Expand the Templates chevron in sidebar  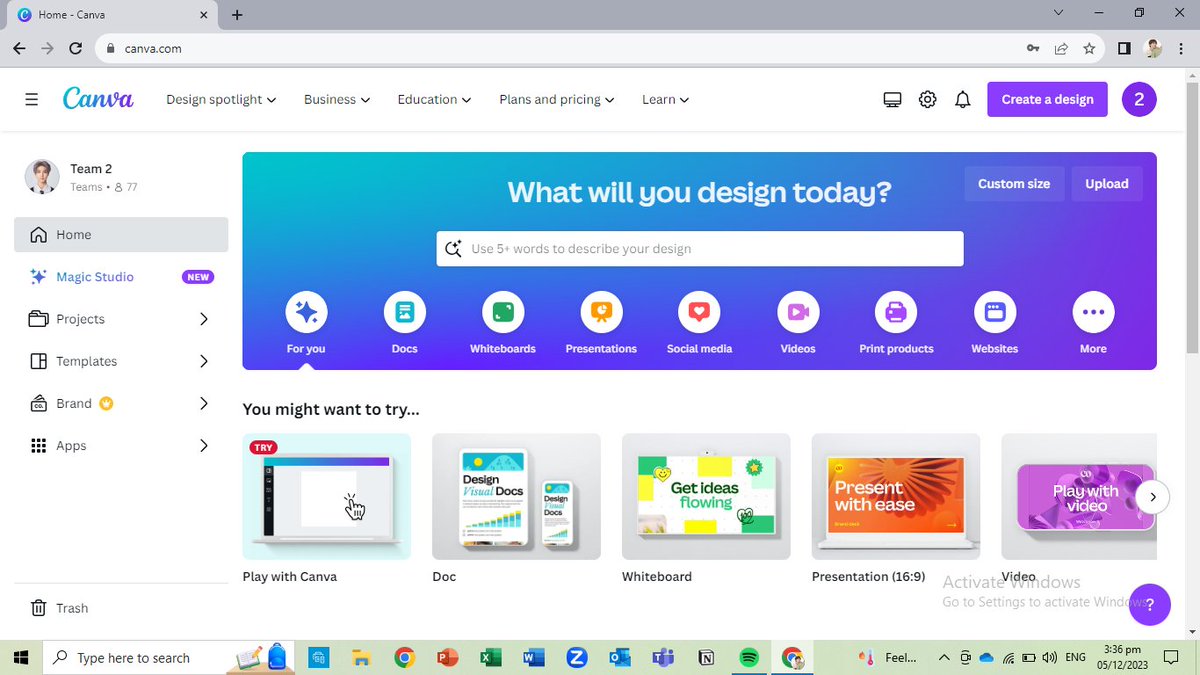[x=204, y=361]
